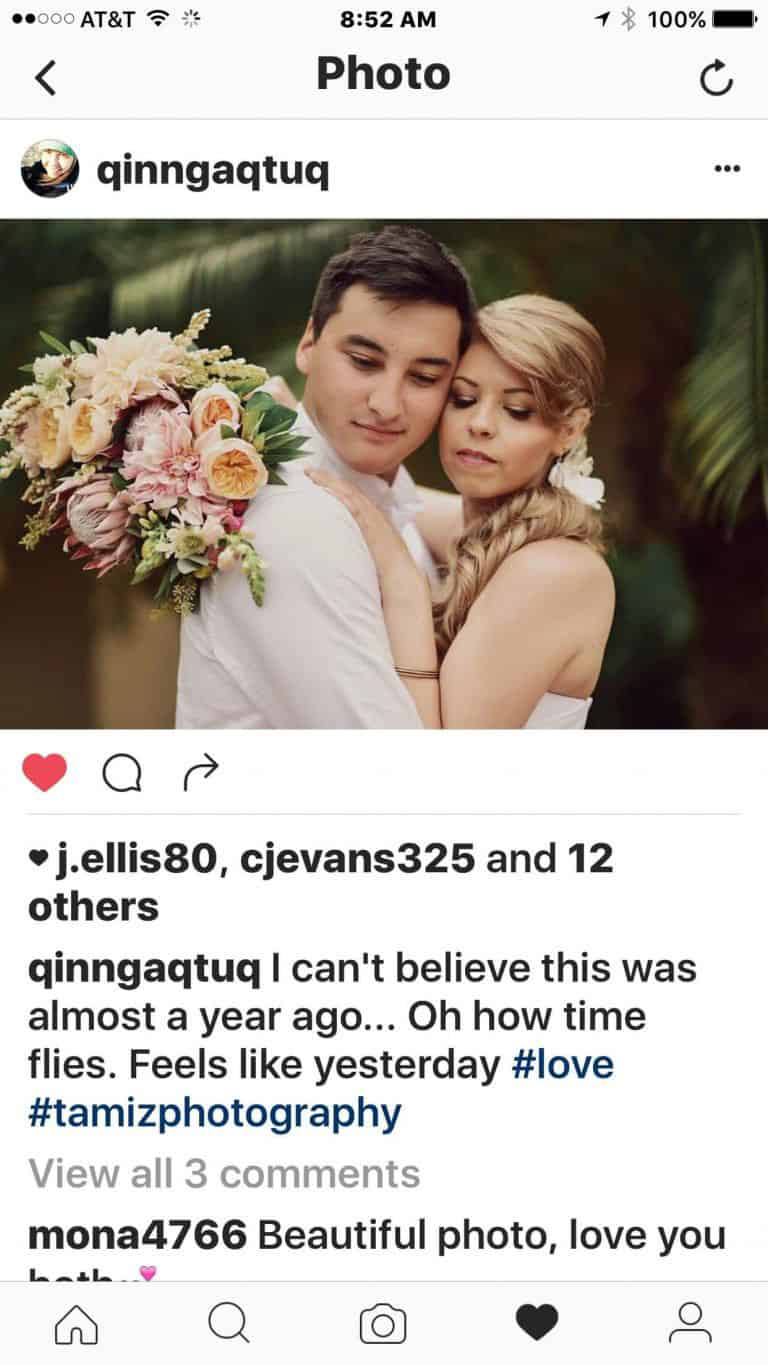Refresh the photo with the reload icon
Image resolution: width=768 pixels, height=1365 pixels.
(x=716, y=78)
